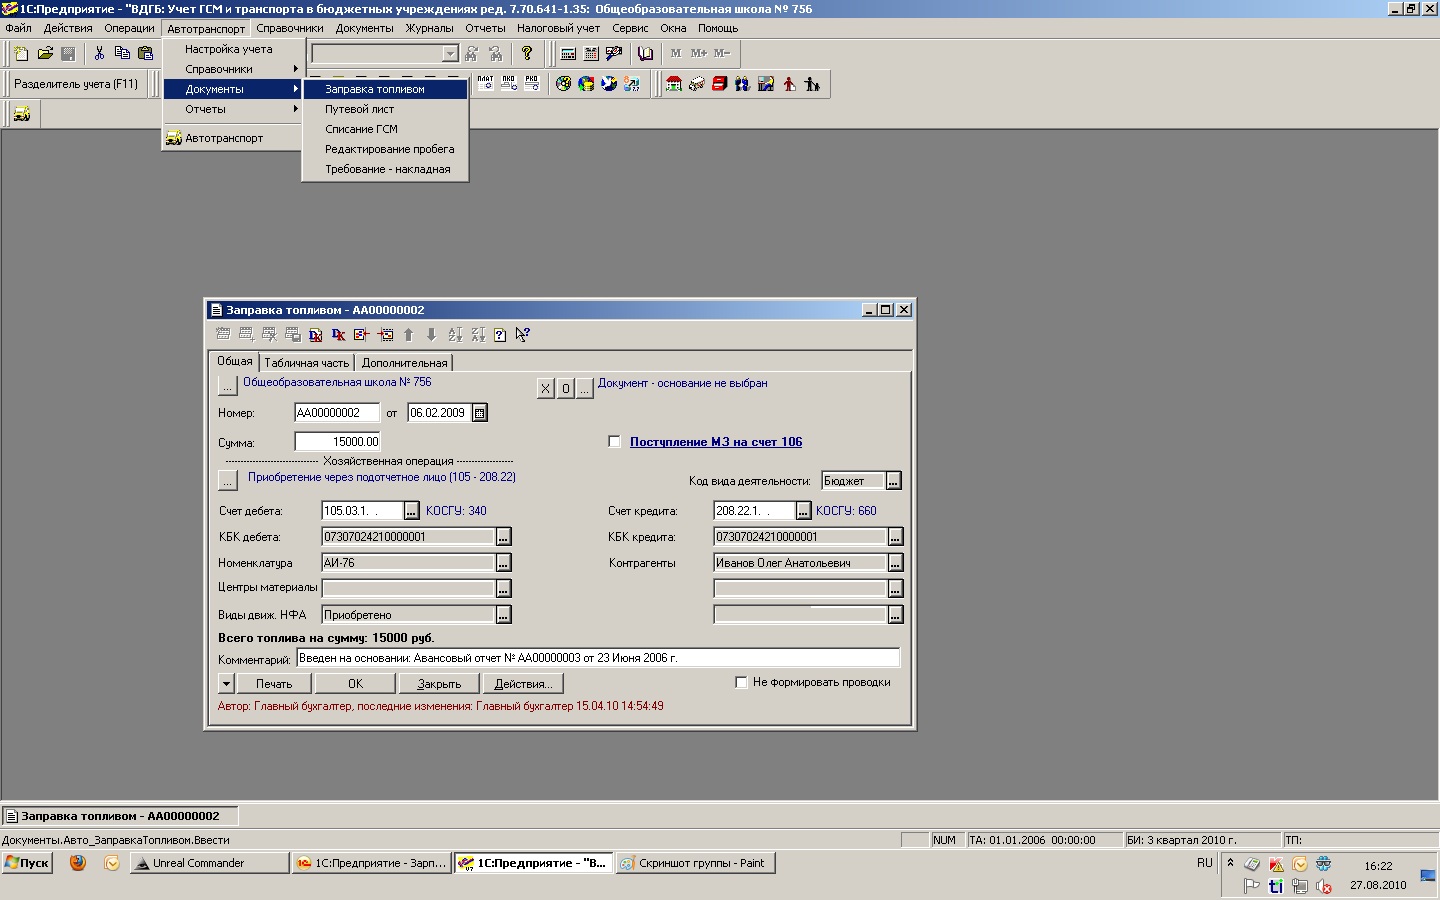The image size is (1440, 900).
Task: Click the M+ memory add button
Action: click(699, 53)
